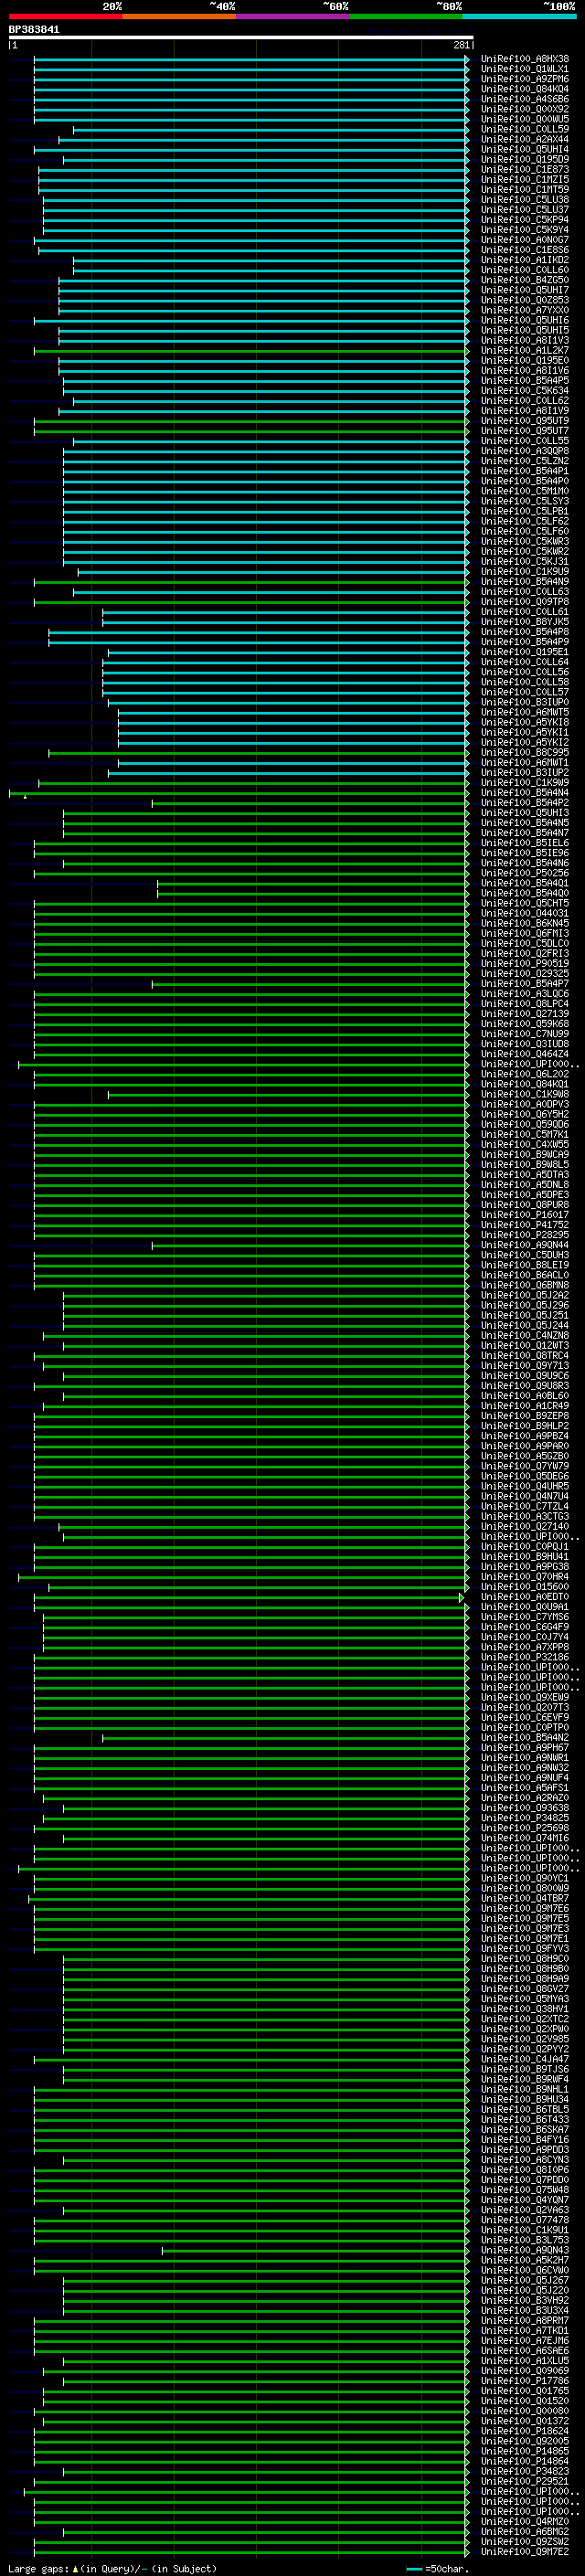
Task: Click the orange ~40% identity color segment
Action: click(180, 16)
